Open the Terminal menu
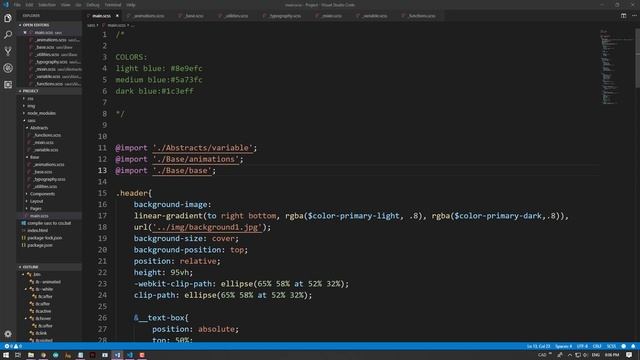The image size is (640, 360). tap(113, 5)
